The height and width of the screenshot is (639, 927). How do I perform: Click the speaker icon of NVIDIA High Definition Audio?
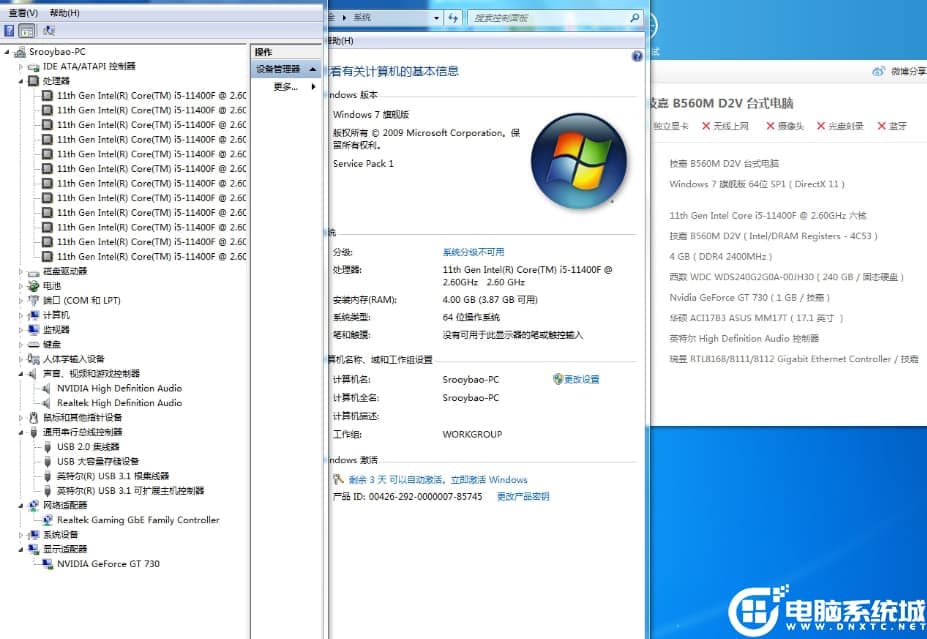[x=47, y=388]
